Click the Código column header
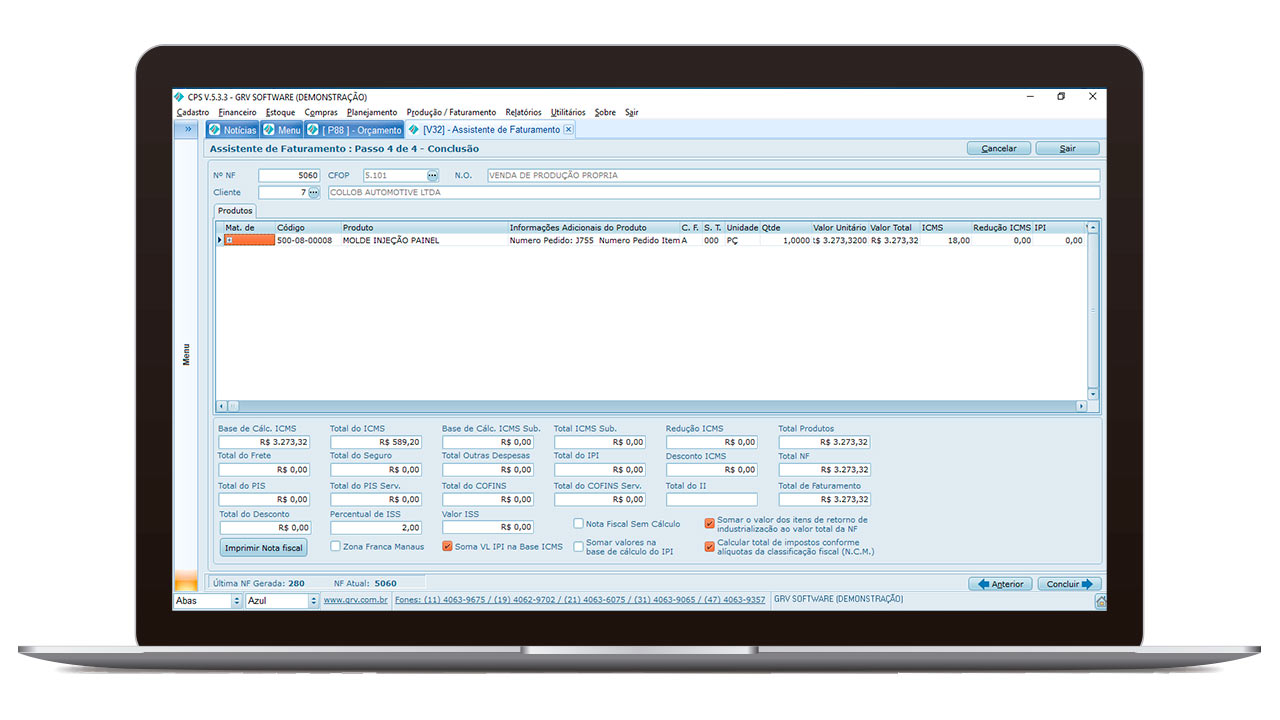Screen dimensions: 1280x720 (308, 228)
